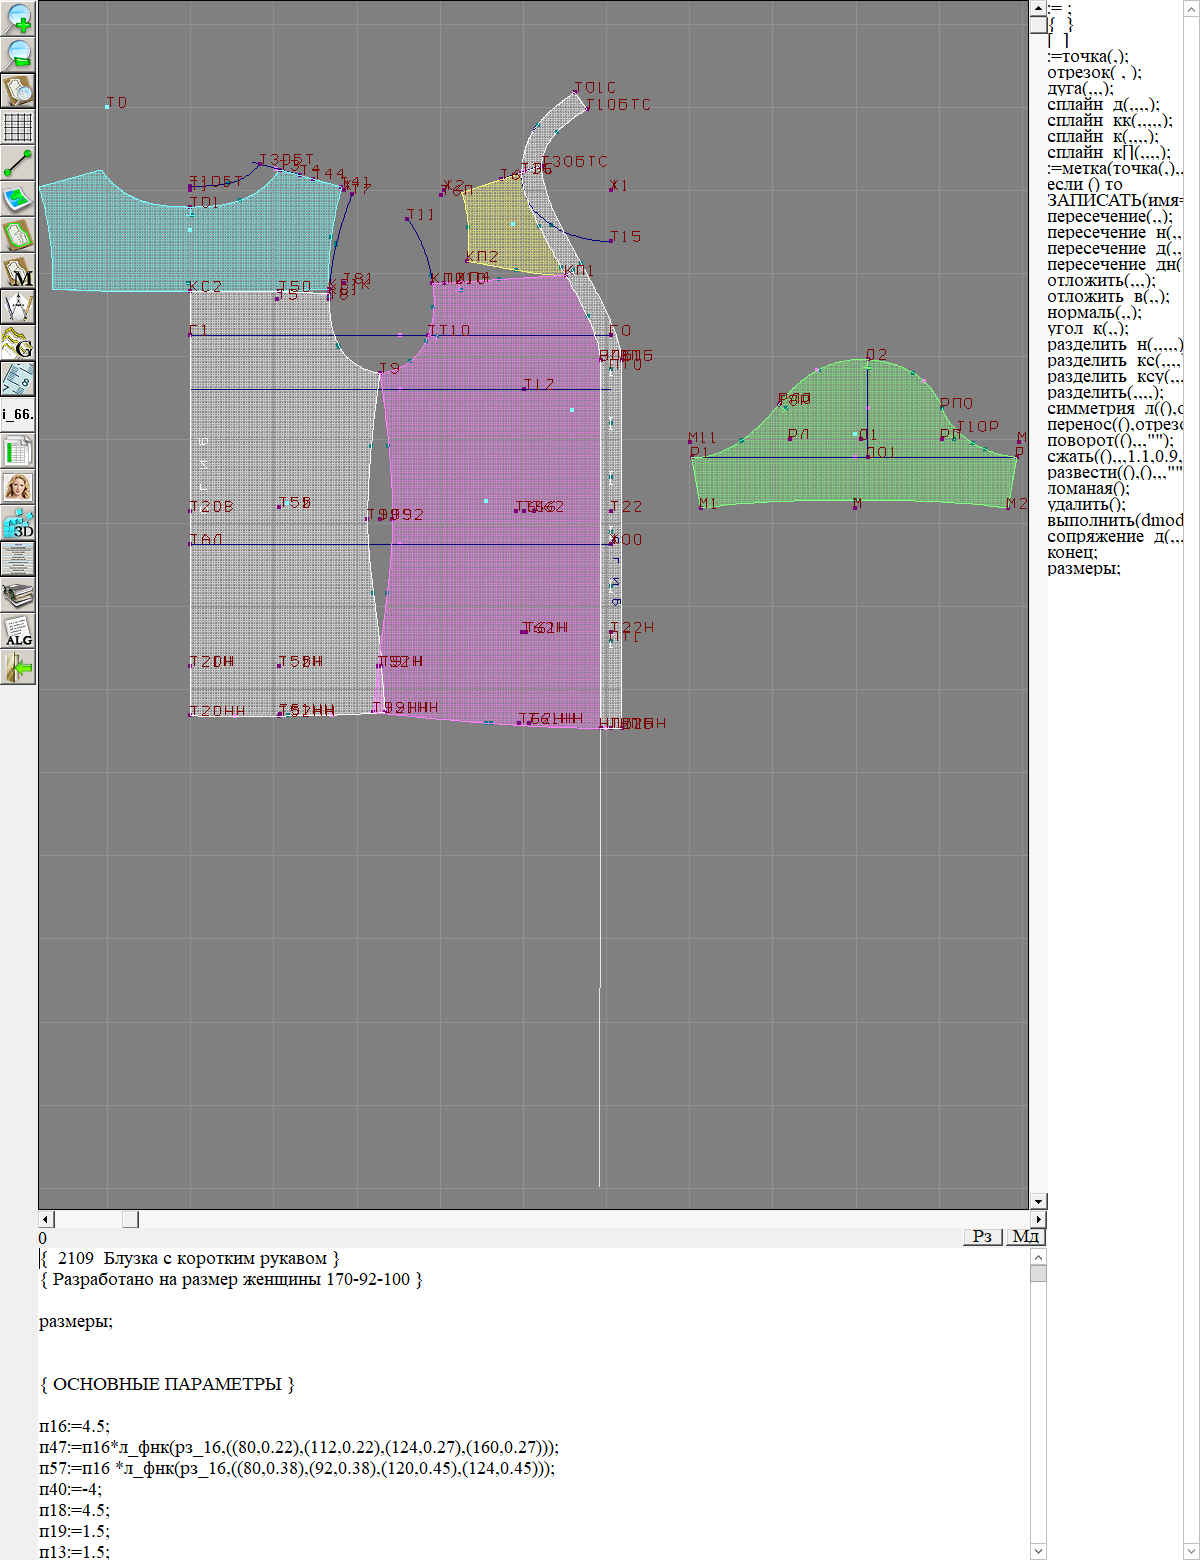1200x1560 pixels.
Task: Click the zoom out magnifier icon
Action: coord(18,54)
